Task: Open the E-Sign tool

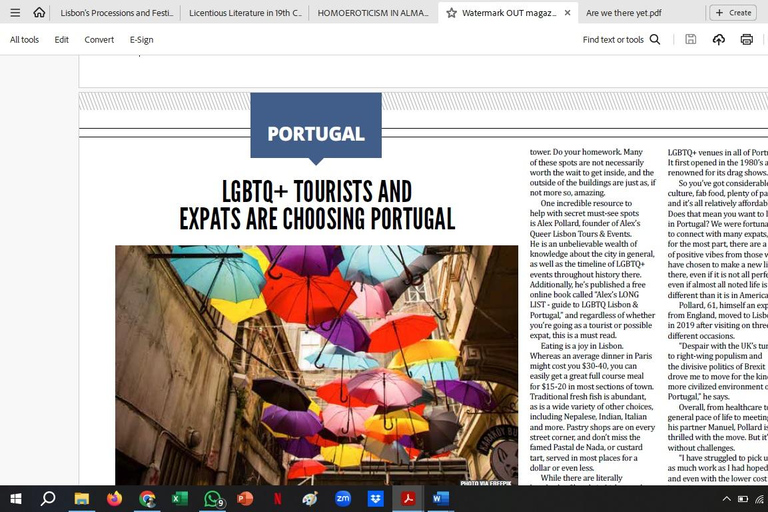Action: click(142, 40)
